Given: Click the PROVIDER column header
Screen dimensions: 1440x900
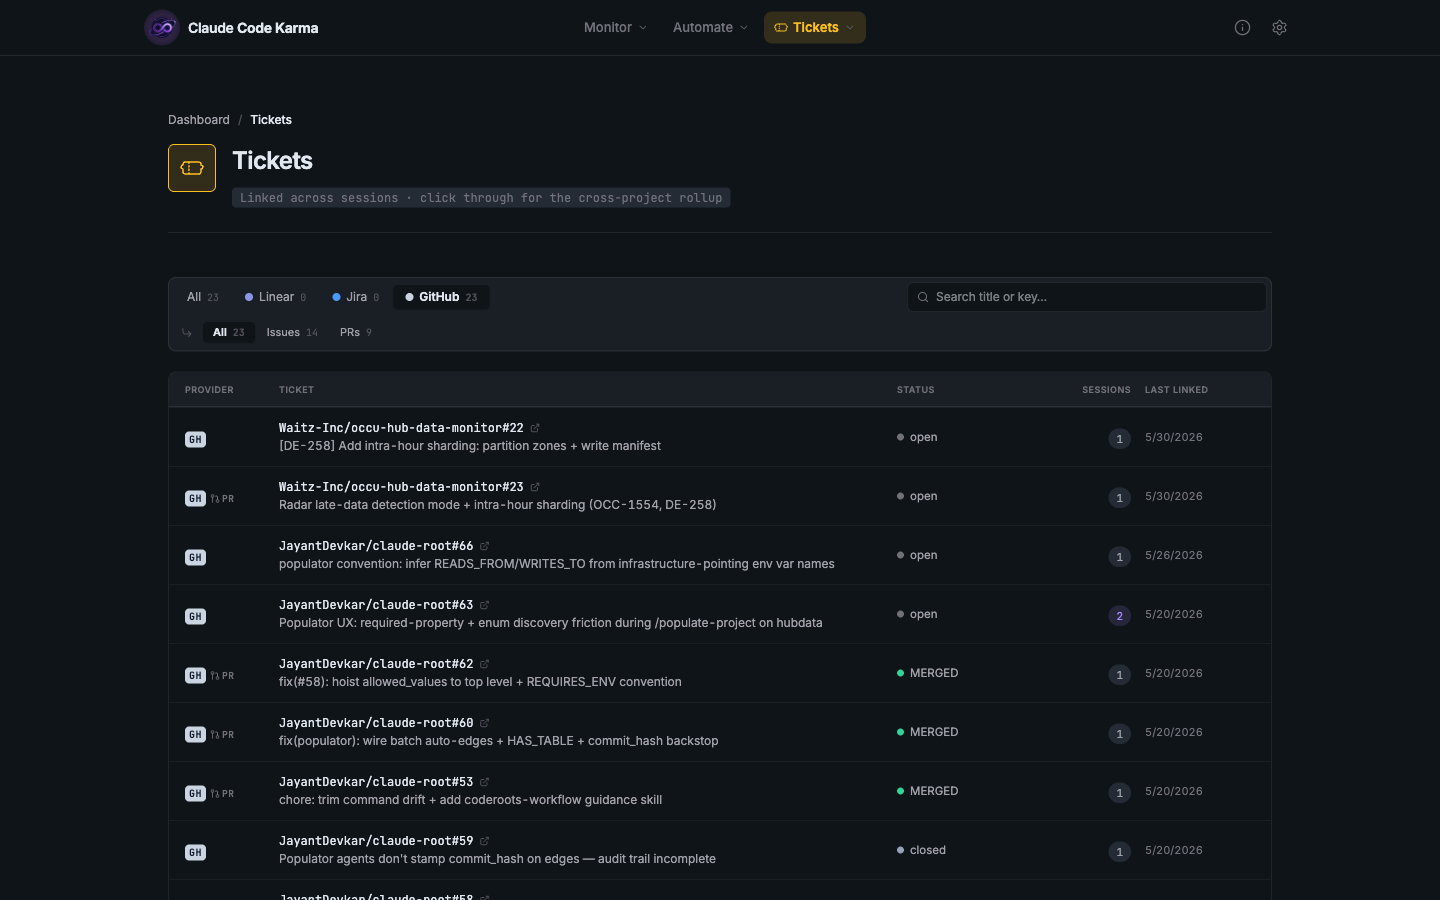Looking at the screenshot, I should [209, 390].
